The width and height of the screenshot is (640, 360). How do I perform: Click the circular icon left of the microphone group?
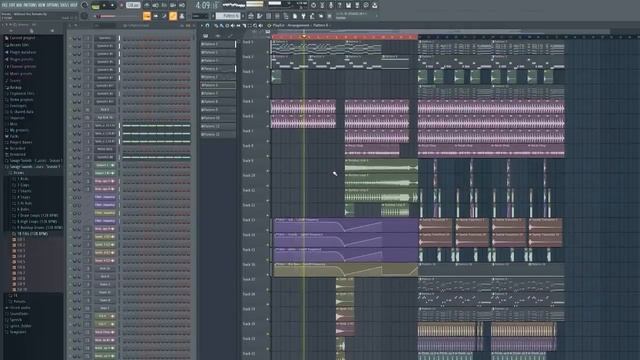tap(313, 5)
